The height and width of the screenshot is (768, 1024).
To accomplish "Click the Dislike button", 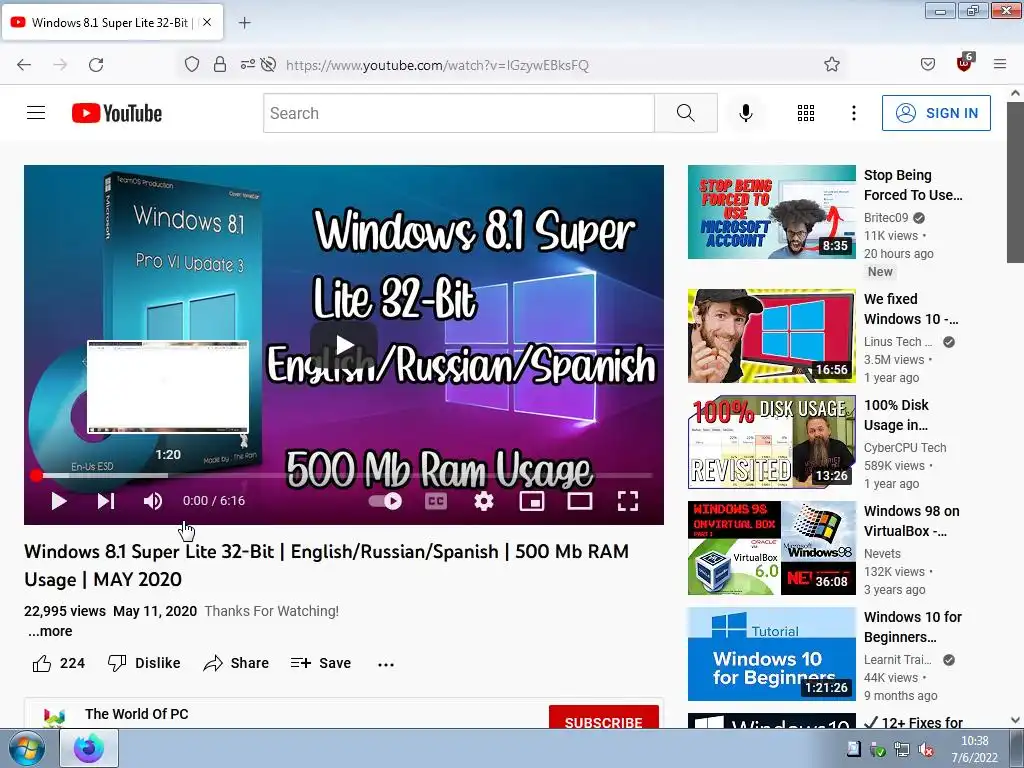I will coord(144,663).
